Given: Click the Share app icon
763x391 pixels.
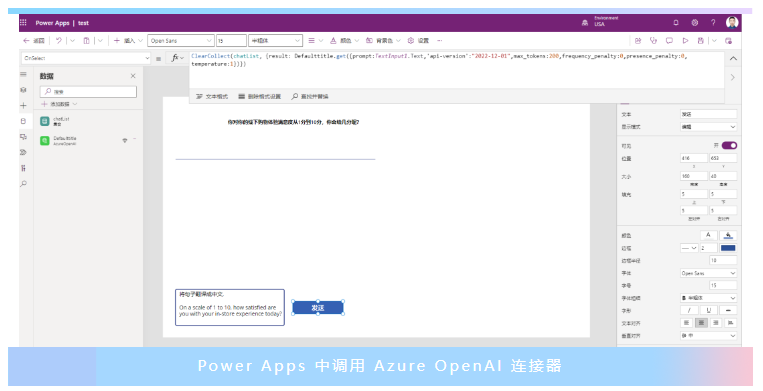Looking at the screenshot, I should point(638,41).
